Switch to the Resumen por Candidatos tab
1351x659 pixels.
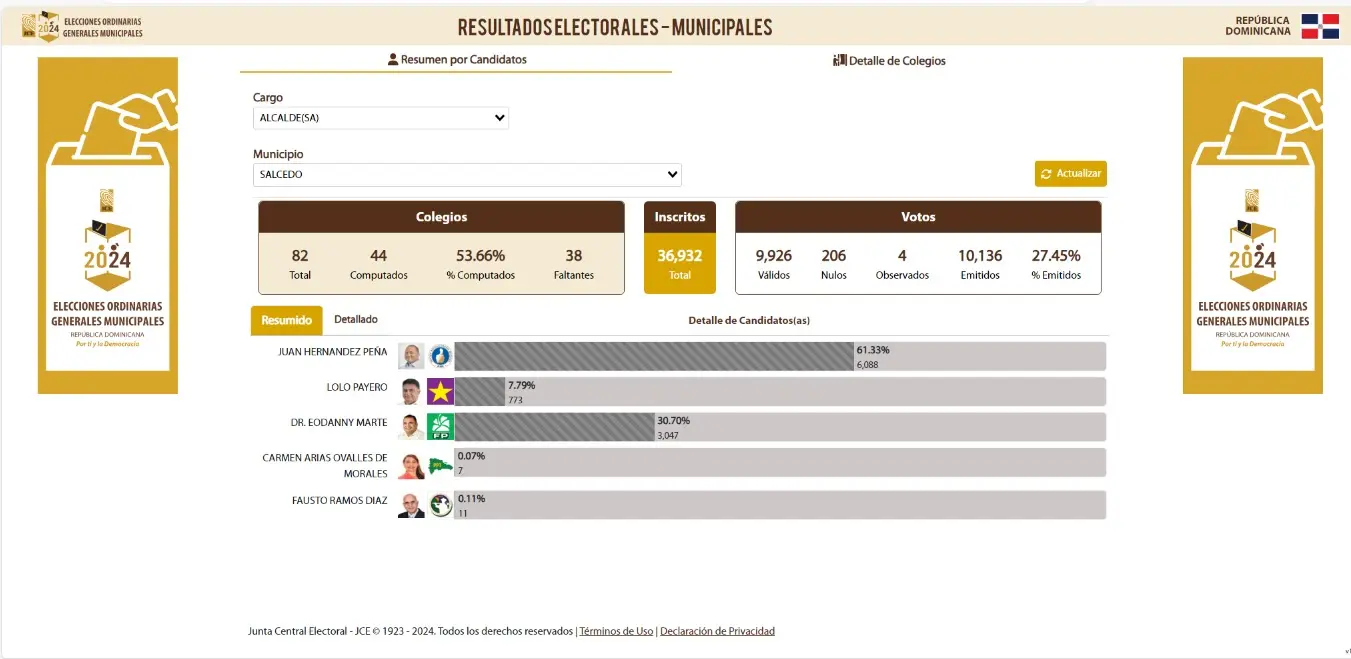(457, 60)
